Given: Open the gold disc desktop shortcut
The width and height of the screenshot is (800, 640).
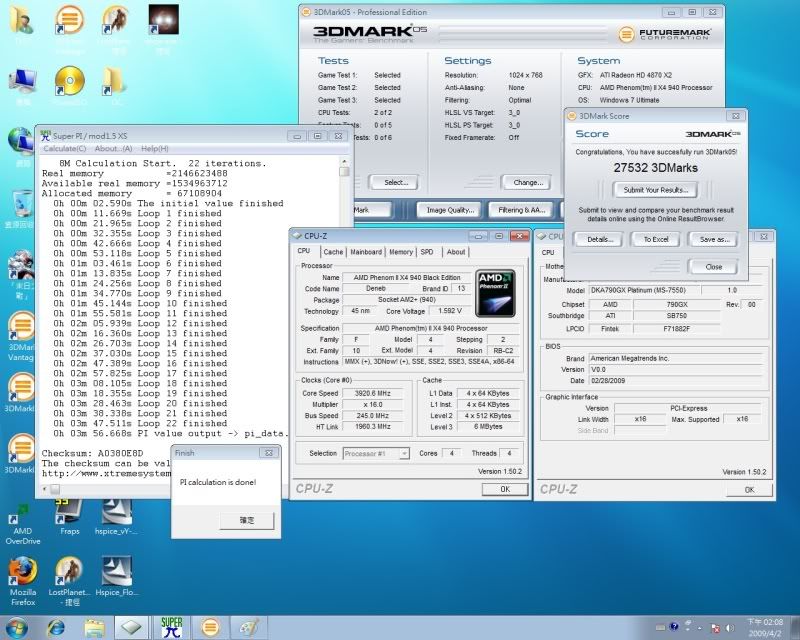Looking at the screenshot, I should [x=69, y=82].
